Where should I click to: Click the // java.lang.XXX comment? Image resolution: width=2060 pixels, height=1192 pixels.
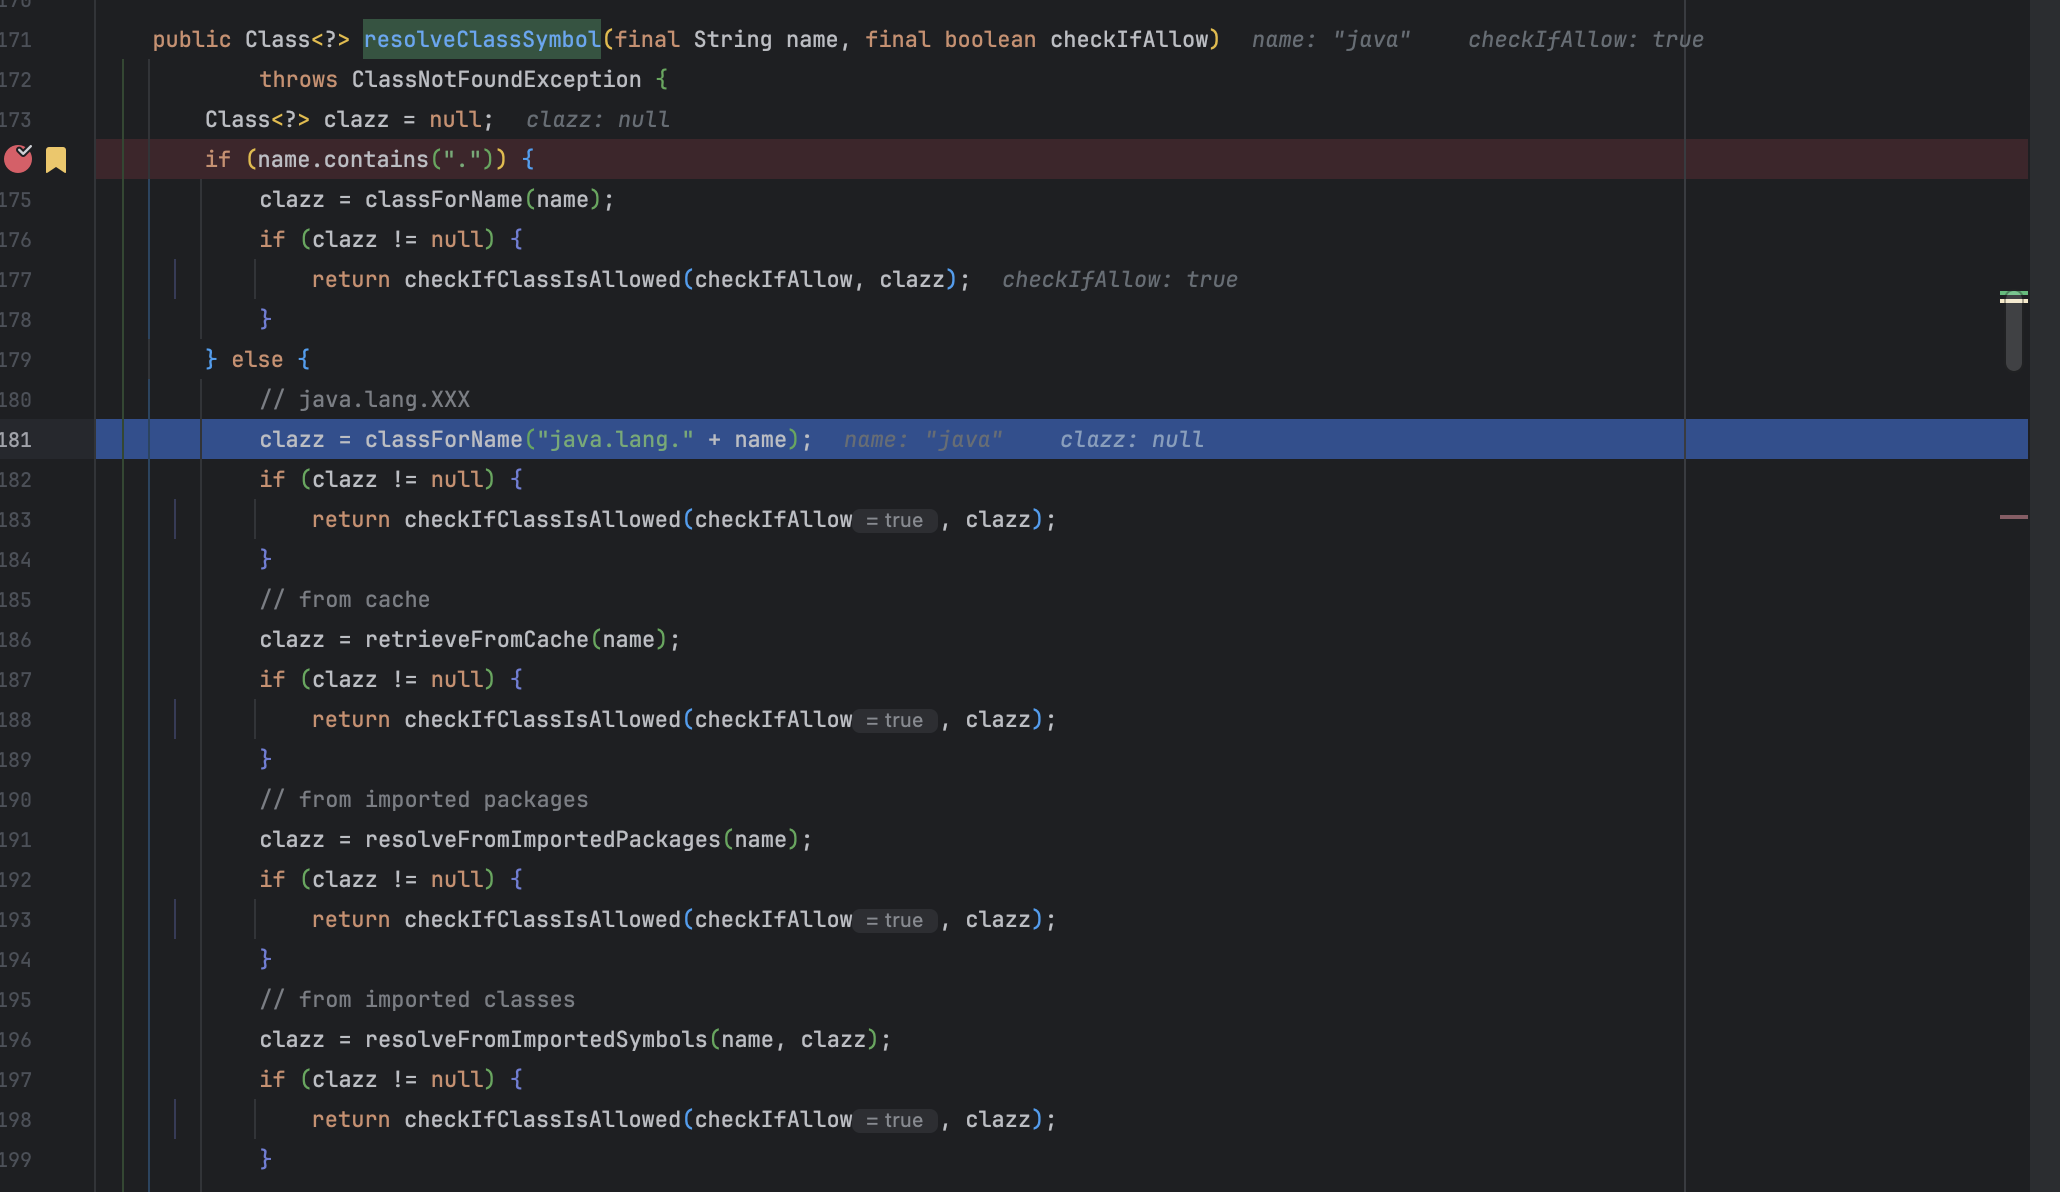coord(365,399)
